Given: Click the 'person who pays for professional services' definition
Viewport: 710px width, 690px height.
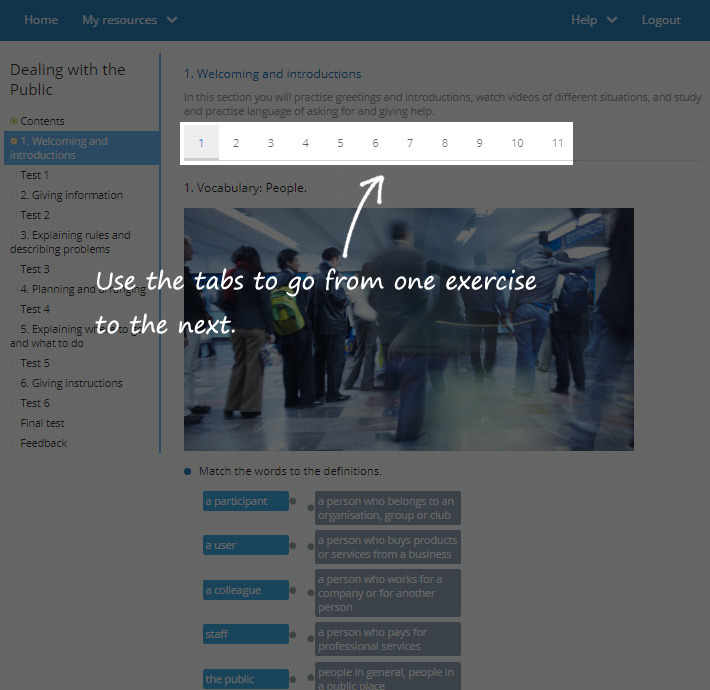Looking at the screenshot, I should [388, 639].
